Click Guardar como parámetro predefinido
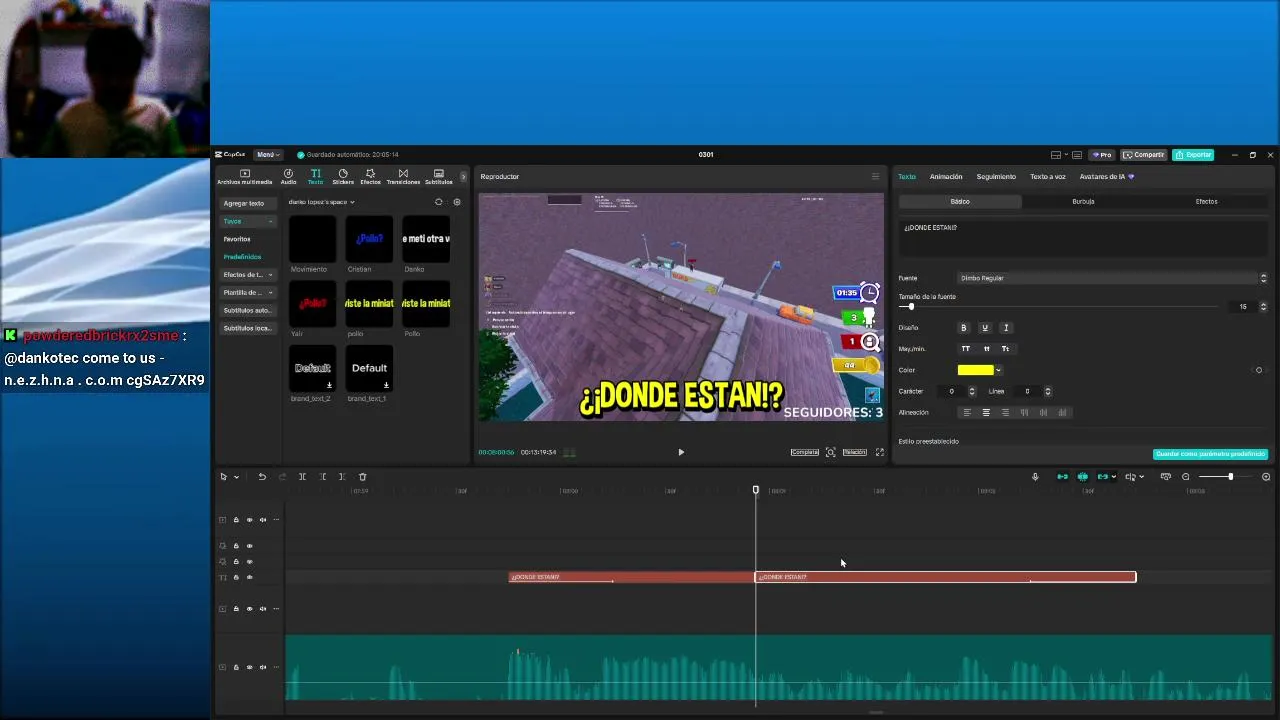Viewport: 1280px width, 720px height. point(1211,454)
